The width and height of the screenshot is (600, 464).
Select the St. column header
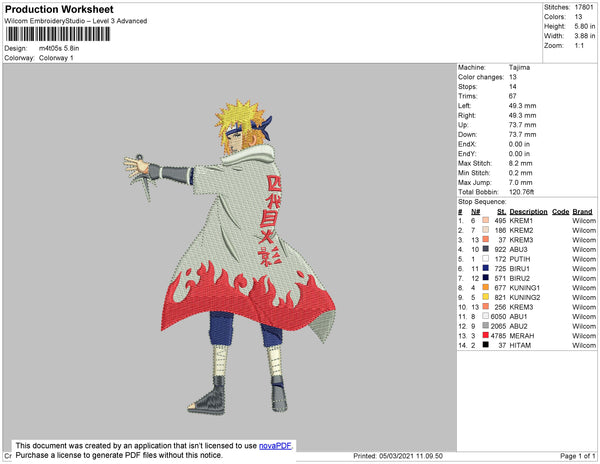click(501, 212)
